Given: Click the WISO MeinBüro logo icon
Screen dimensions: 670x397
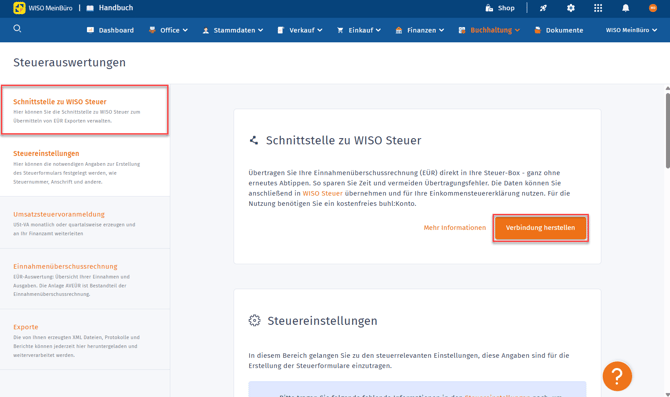Looking at the screenshot, I should [19, 8].
